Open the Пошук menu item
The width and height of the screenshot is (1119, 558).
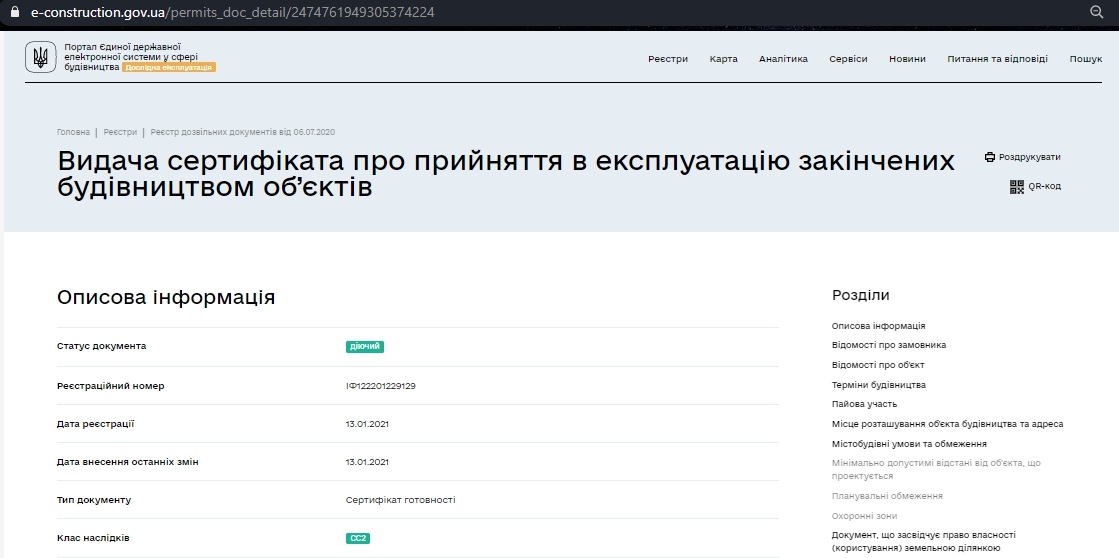[x=1085, y=59]
